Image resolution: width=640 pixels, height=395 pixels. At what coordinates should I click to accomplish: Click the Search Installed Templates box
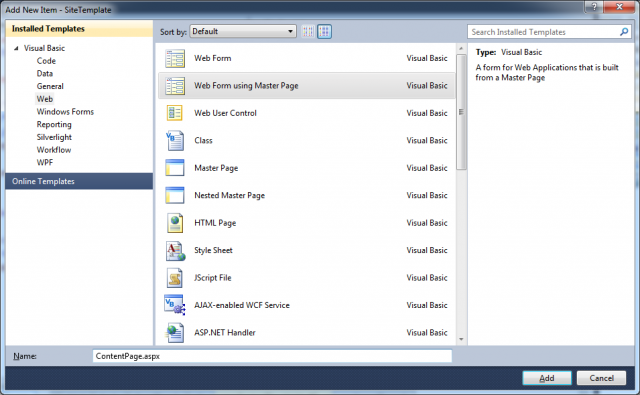tap(549, 32)
